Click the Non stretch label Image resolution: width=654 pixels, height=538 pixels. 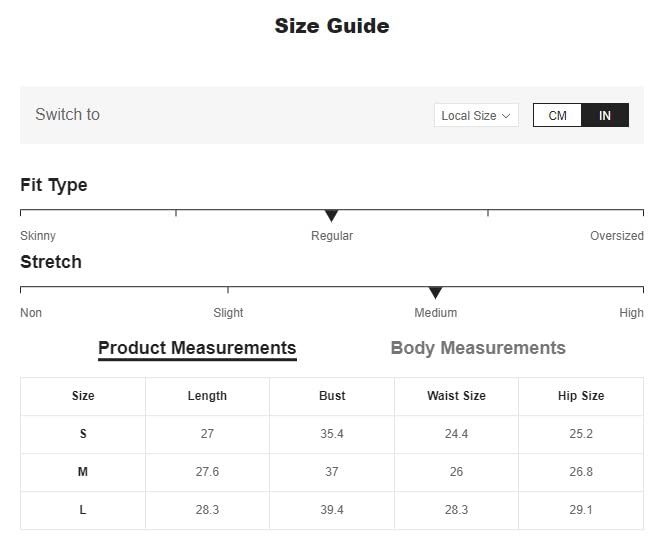click(x=31, y=313)
